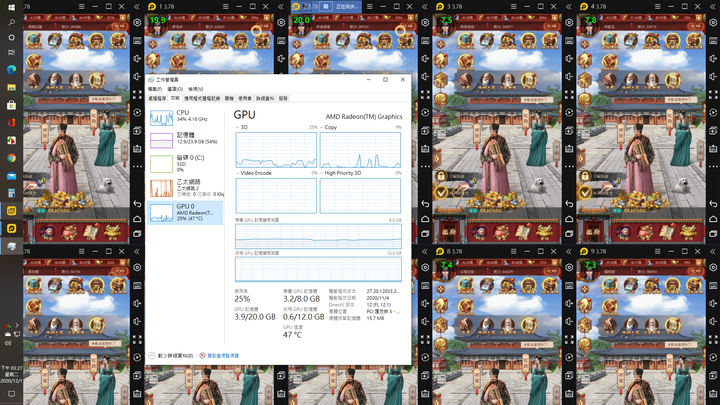Collapse sidebar with chevrons right of window 3

(x=568, y=6)
